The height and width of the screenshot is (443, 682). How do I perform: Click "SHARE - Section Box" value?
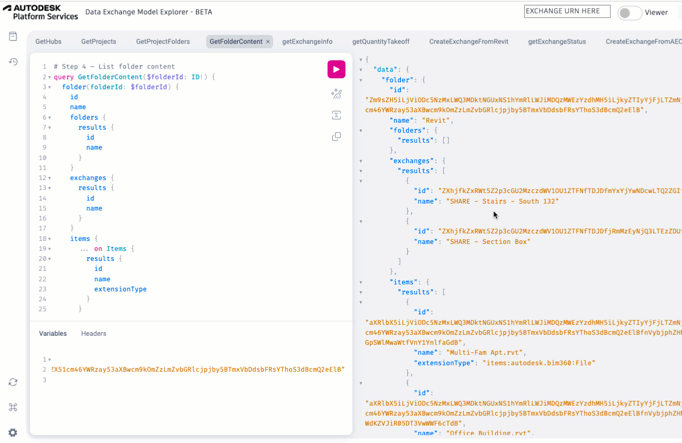[488, 242]
